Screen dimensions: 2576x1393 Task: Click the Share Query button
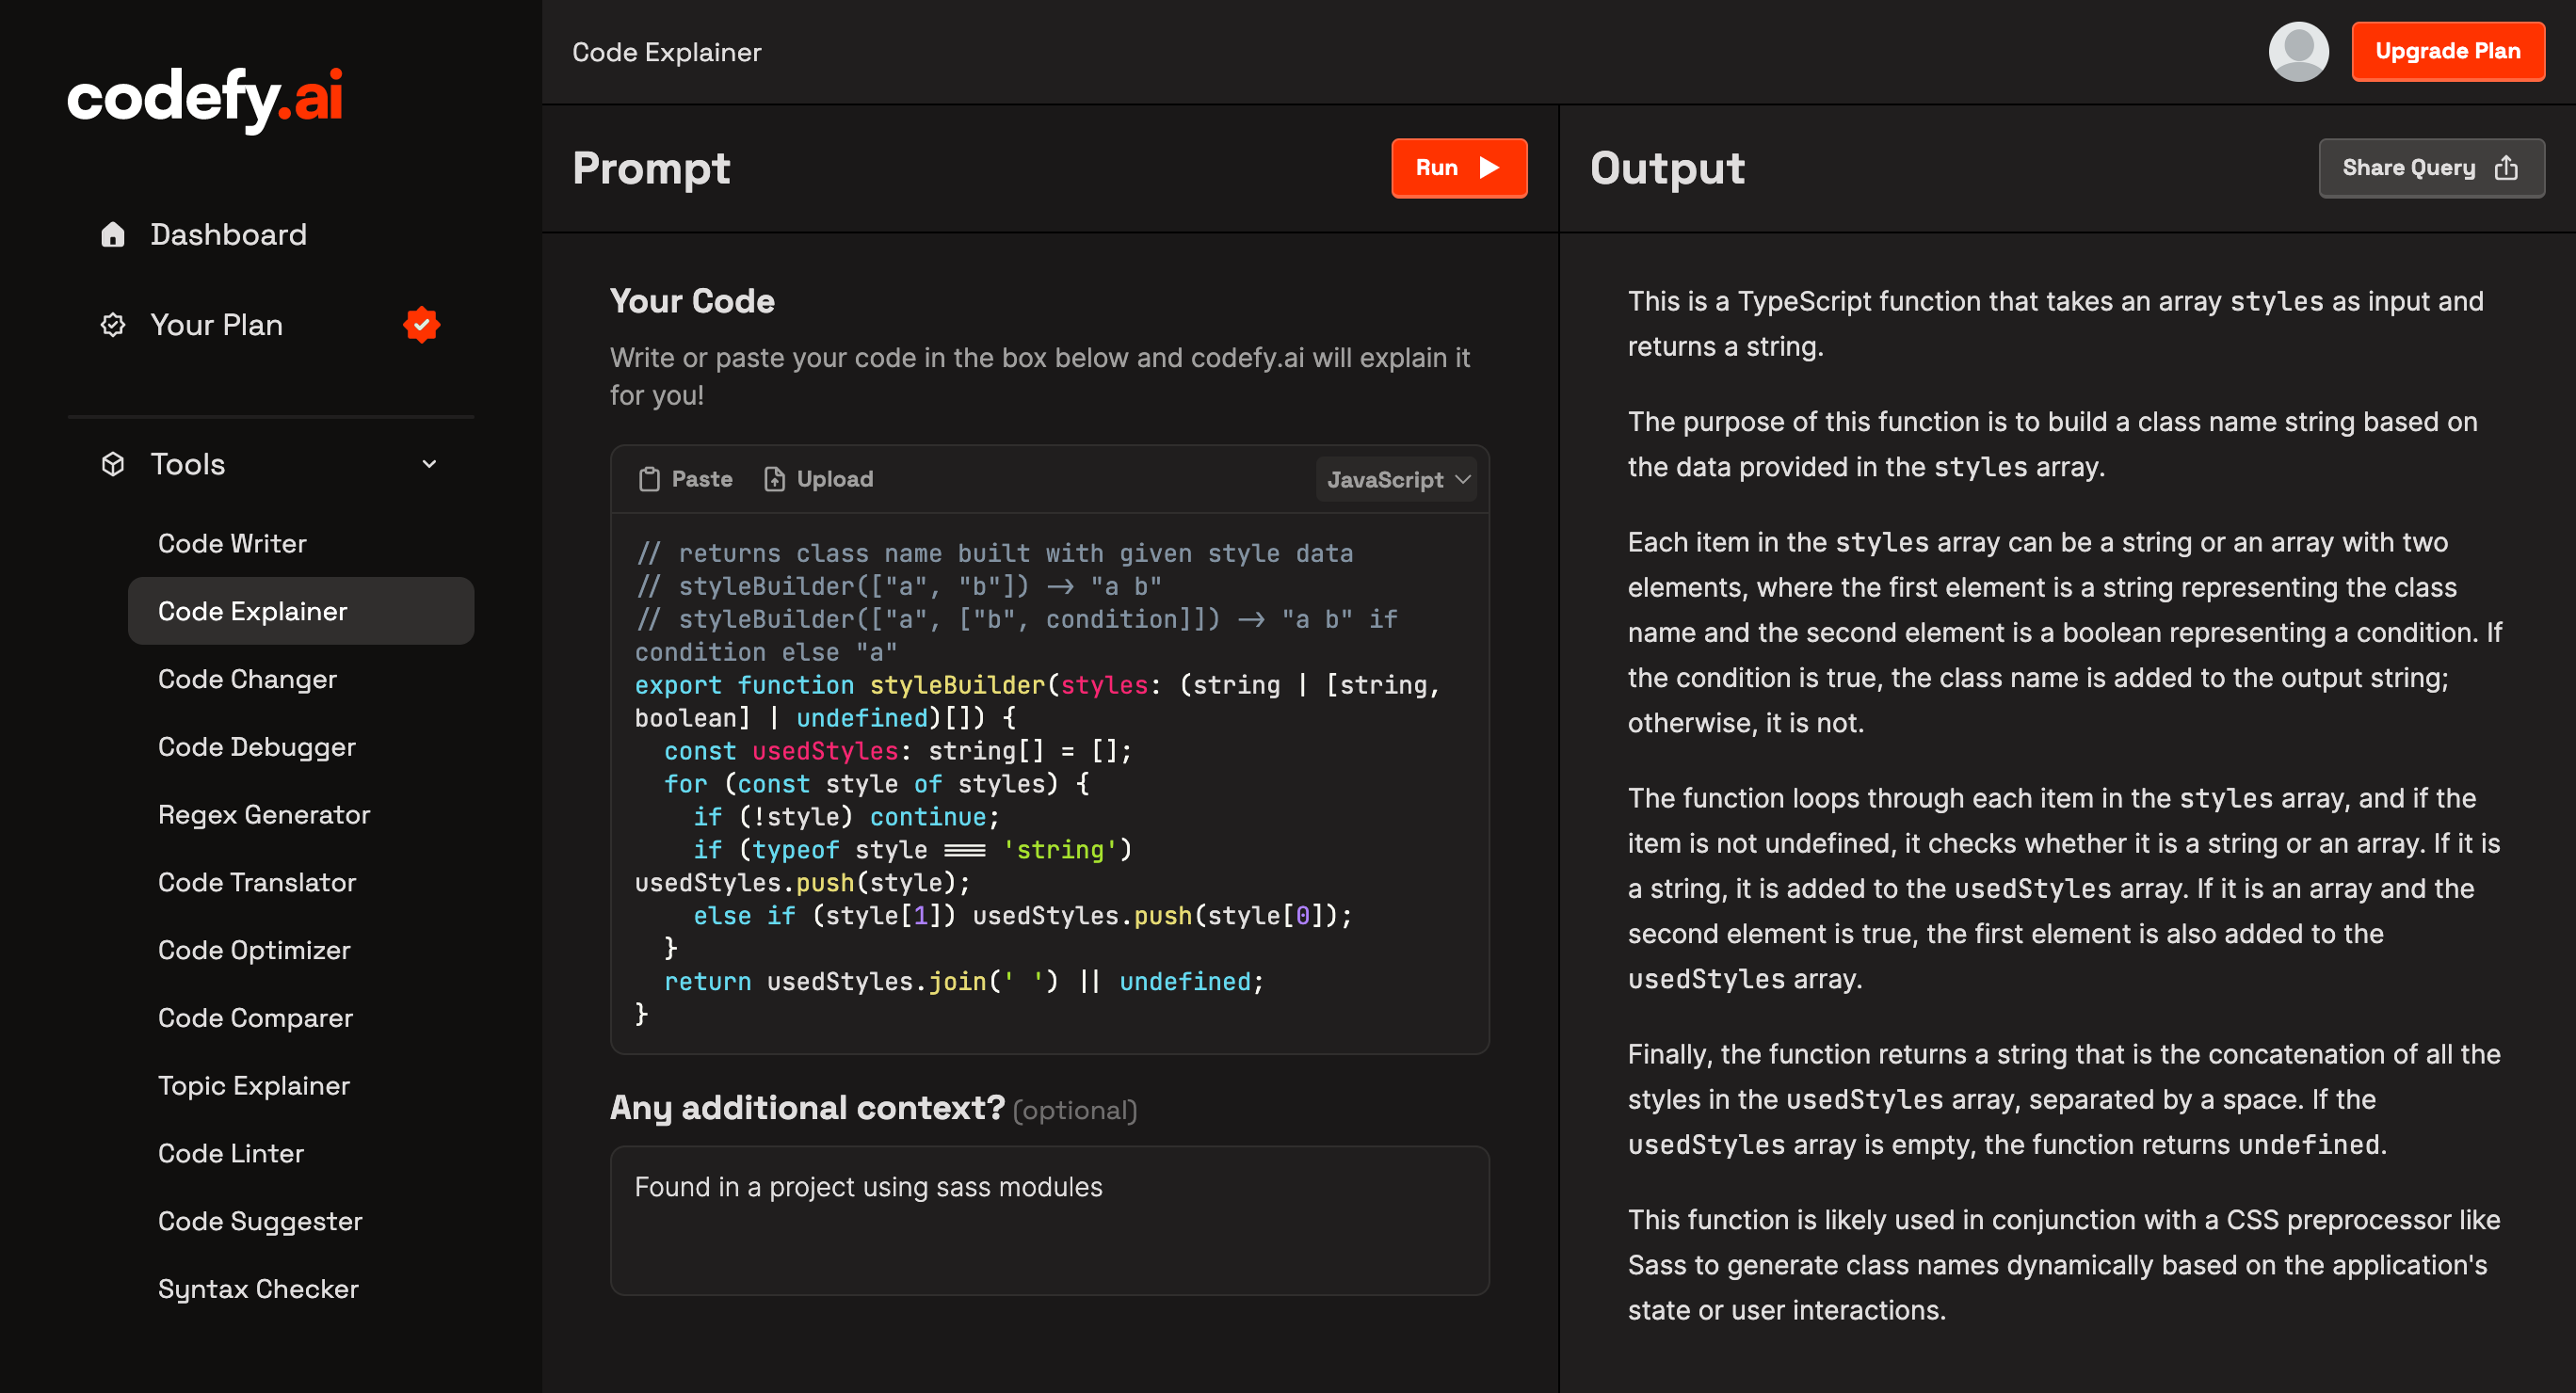point(2430,168)
